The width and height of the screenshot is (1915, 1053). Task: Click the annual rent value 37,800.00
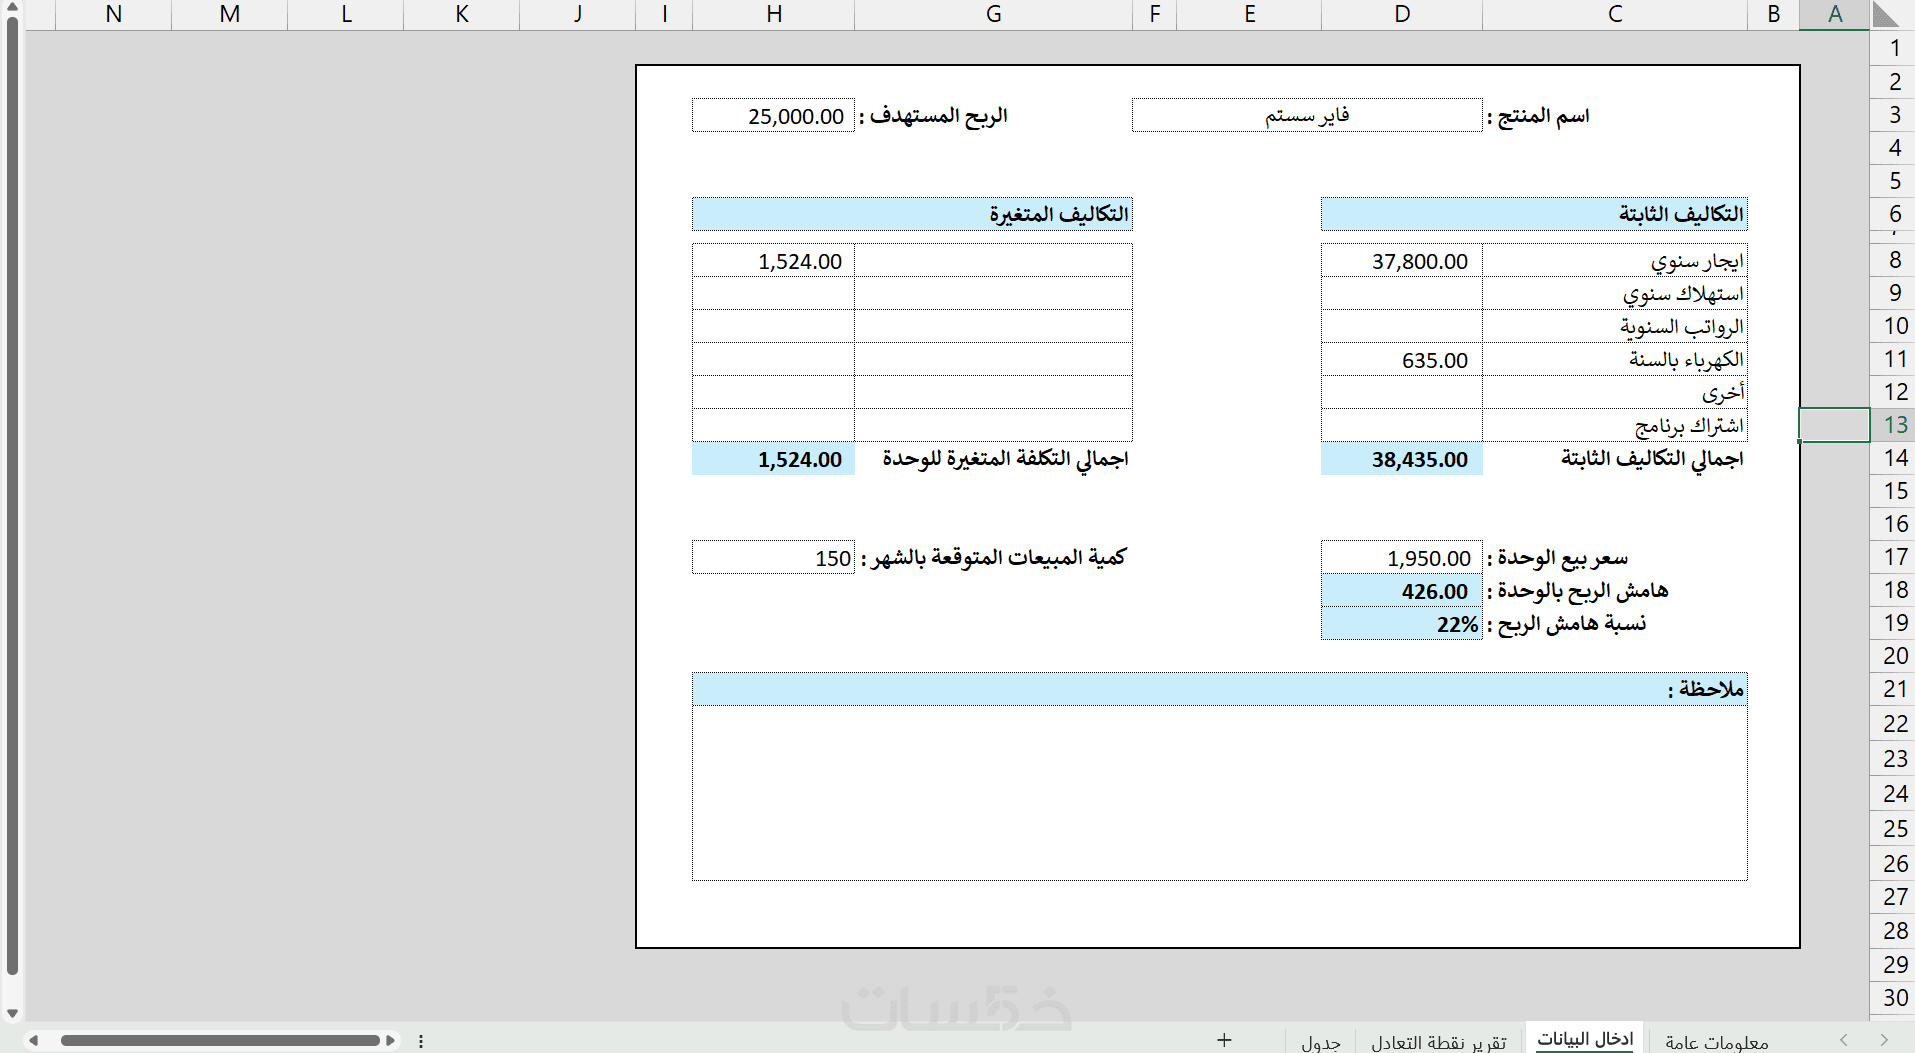(x=1402, y=260)
